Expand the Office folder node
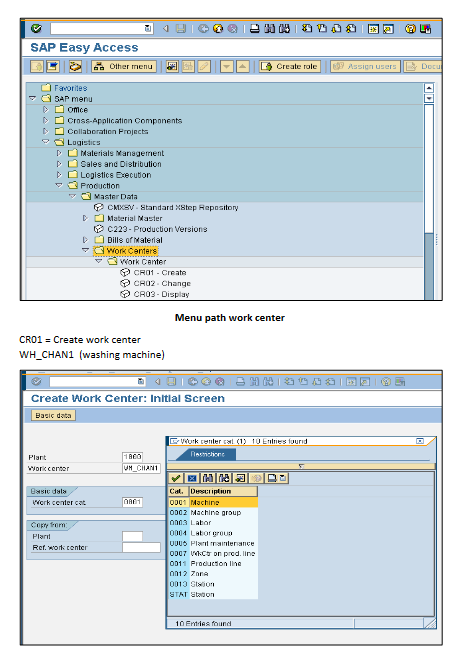Viewport: 456px width, 660px height. pyautogui.click(x=46, y=109)
